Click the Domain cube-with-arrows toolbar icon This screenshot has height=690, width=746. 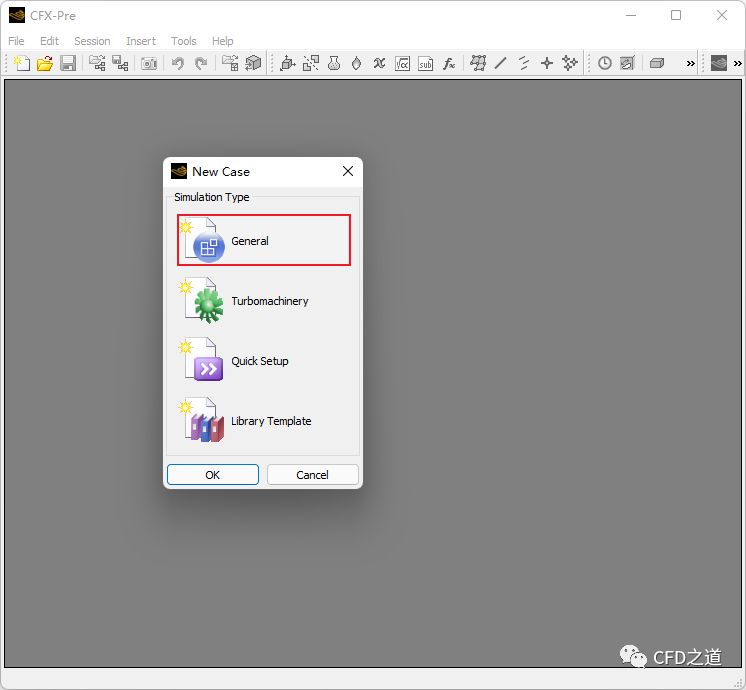(x=287, y=63)
